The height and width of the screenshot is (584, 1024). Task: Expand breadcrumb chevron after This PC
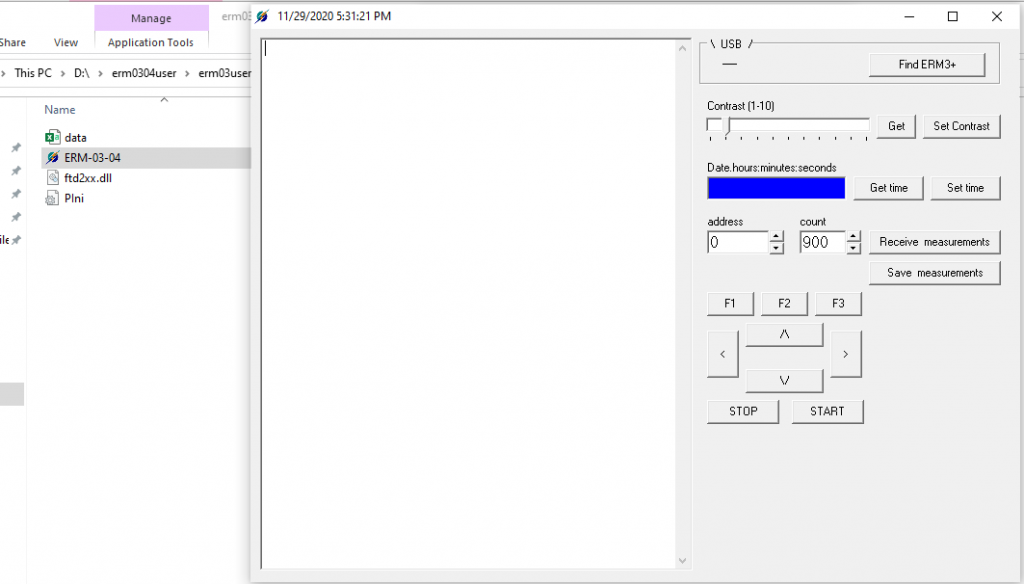point(62,73)
